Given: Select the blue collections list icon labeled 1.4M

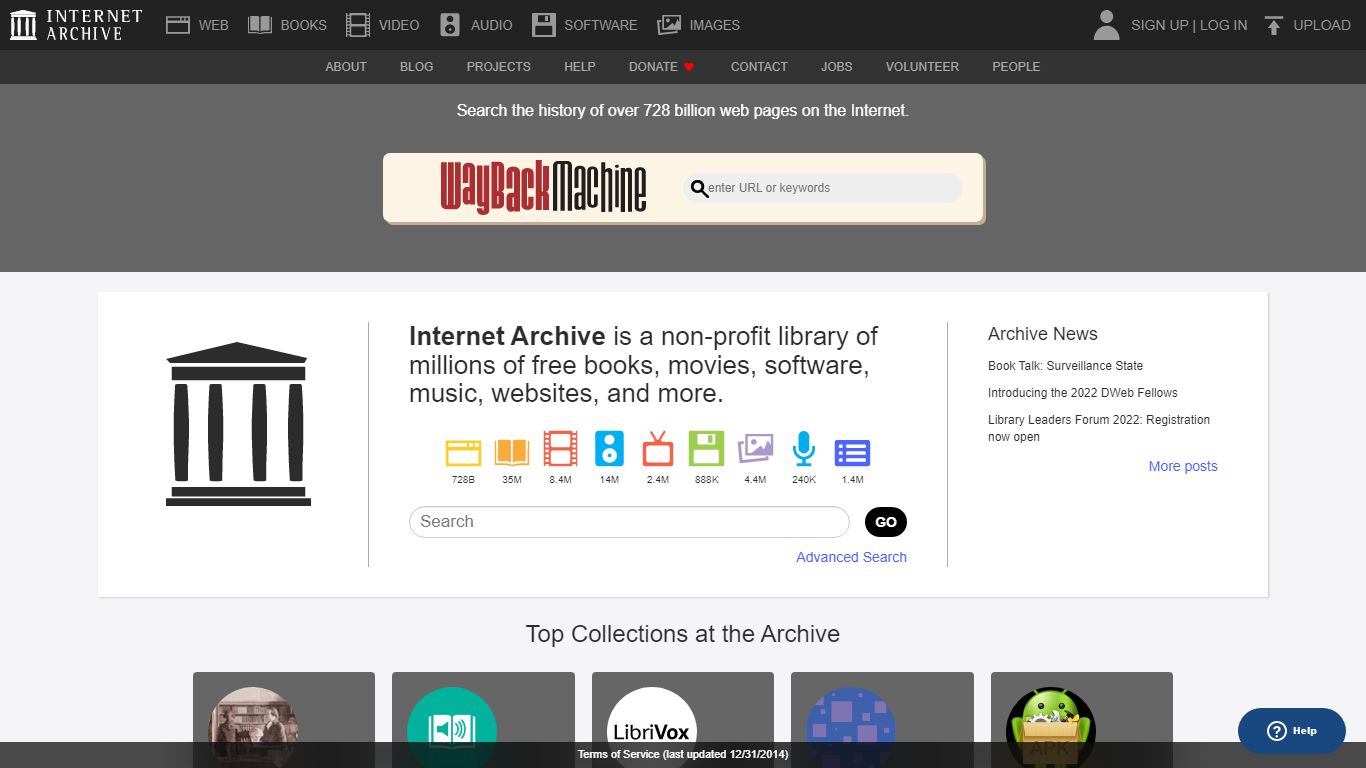Looking at the screenshot, I should click(852, 453).
